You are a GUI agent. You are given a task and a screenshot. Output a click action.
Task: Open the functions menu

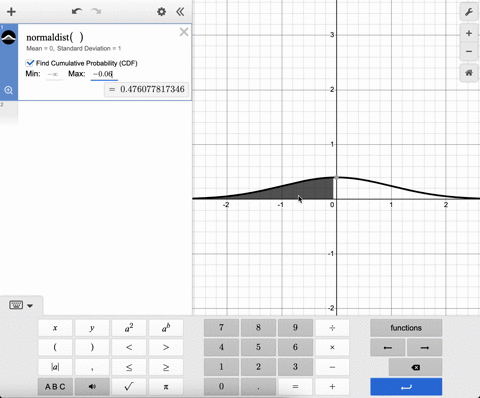[x=406, y=328]
